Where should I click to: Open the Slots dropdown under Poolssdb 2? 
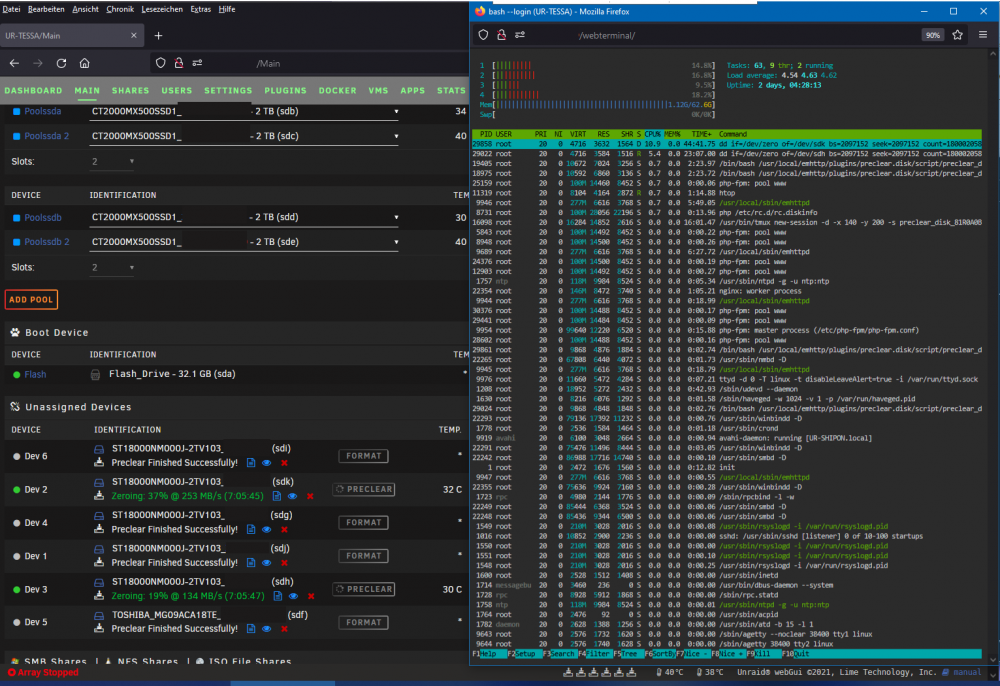click(x=112, y=268)
